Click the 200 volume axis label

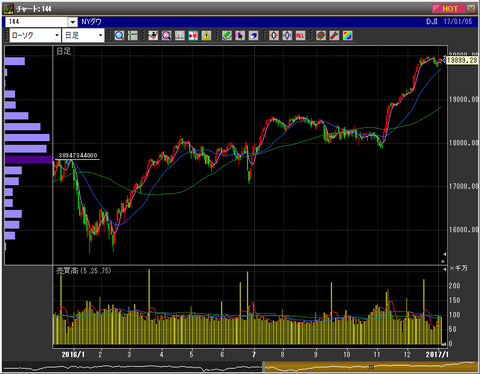point(455,286)
